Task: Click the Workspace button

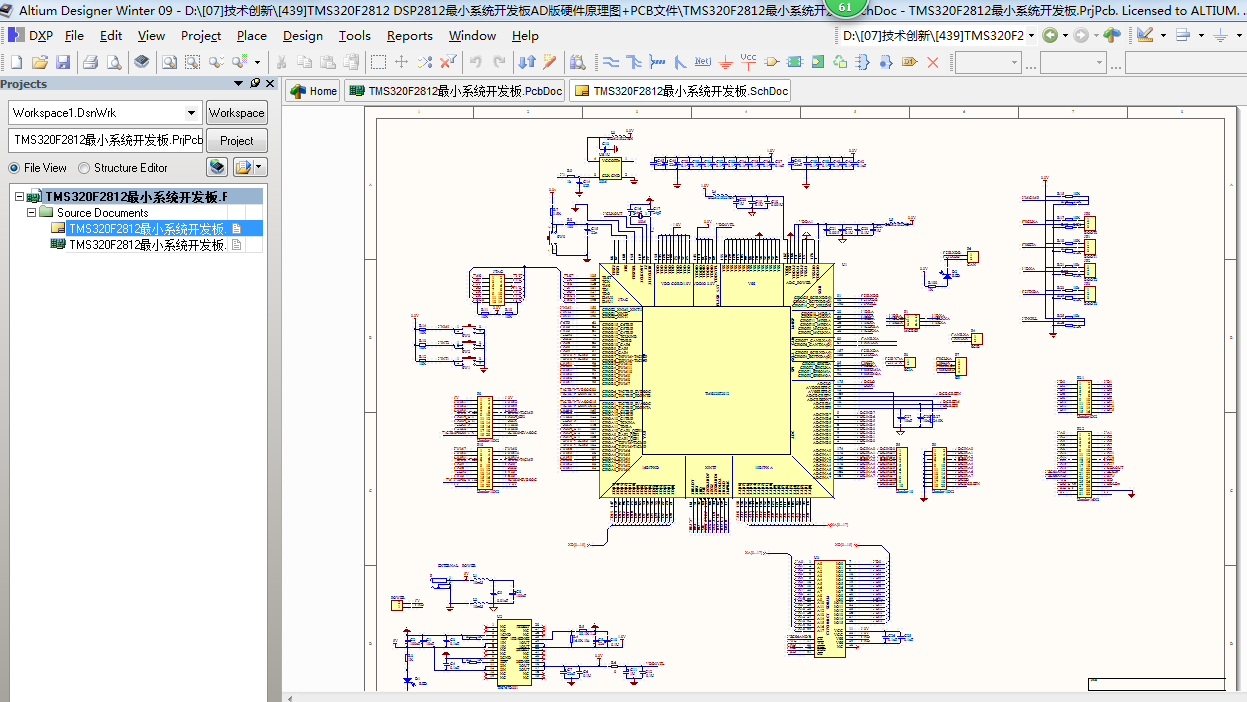Action: 237,113
